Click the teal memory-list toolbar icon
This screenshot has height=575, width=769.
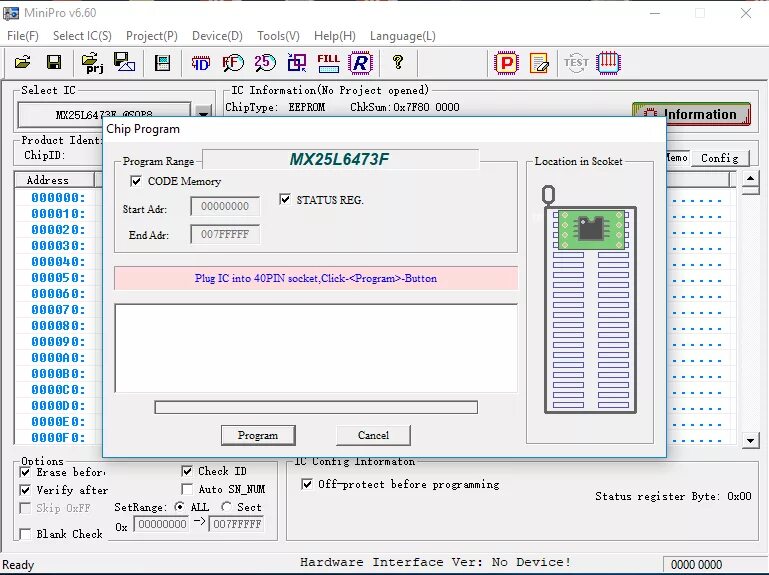click(x=162, y=63)
